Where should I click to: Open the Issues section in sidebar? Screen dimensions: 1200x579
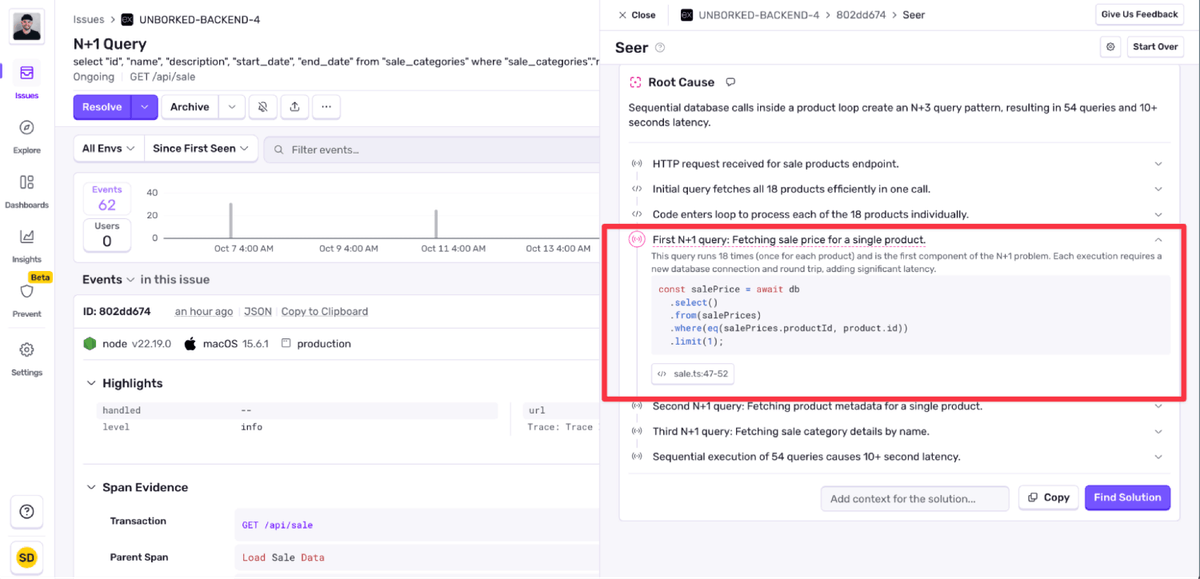coord(27,82)
